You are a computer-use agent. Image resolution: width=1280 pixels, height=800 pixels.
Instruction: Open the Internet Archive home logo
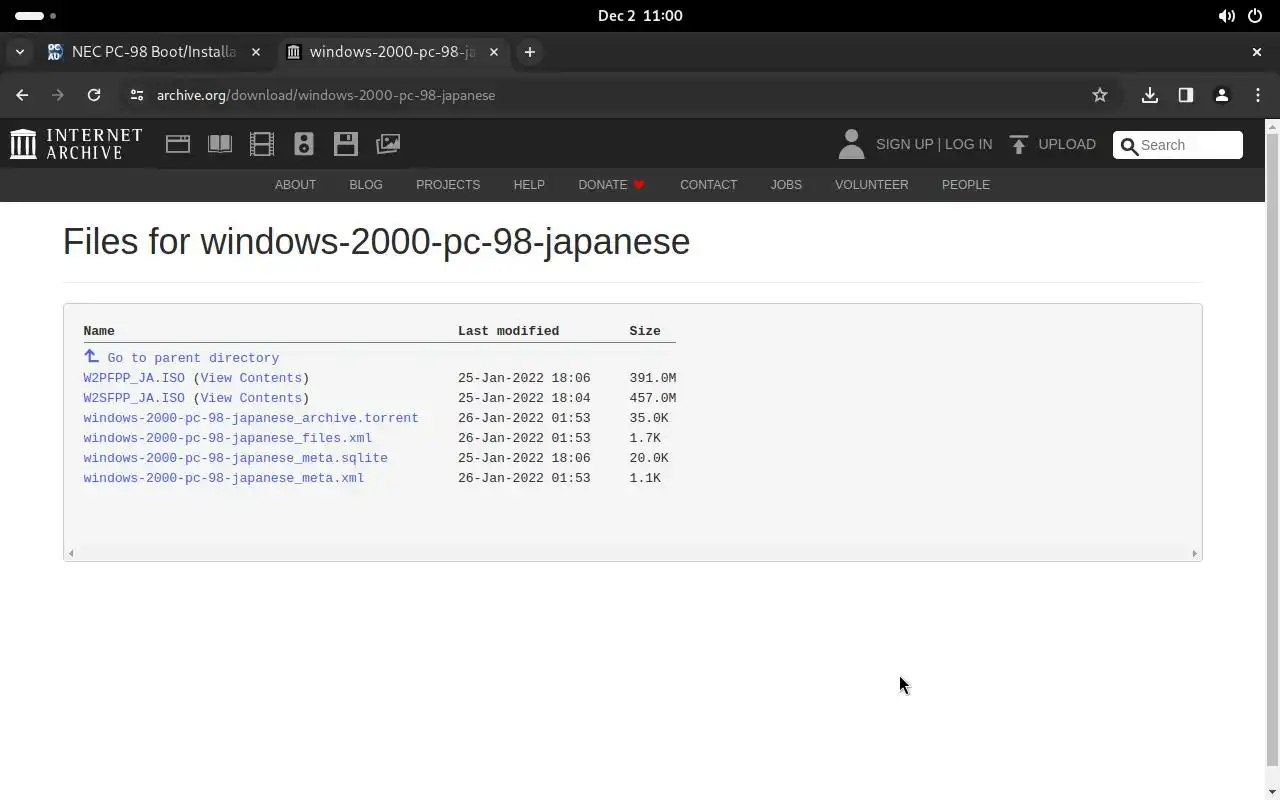tap(76, 144)
